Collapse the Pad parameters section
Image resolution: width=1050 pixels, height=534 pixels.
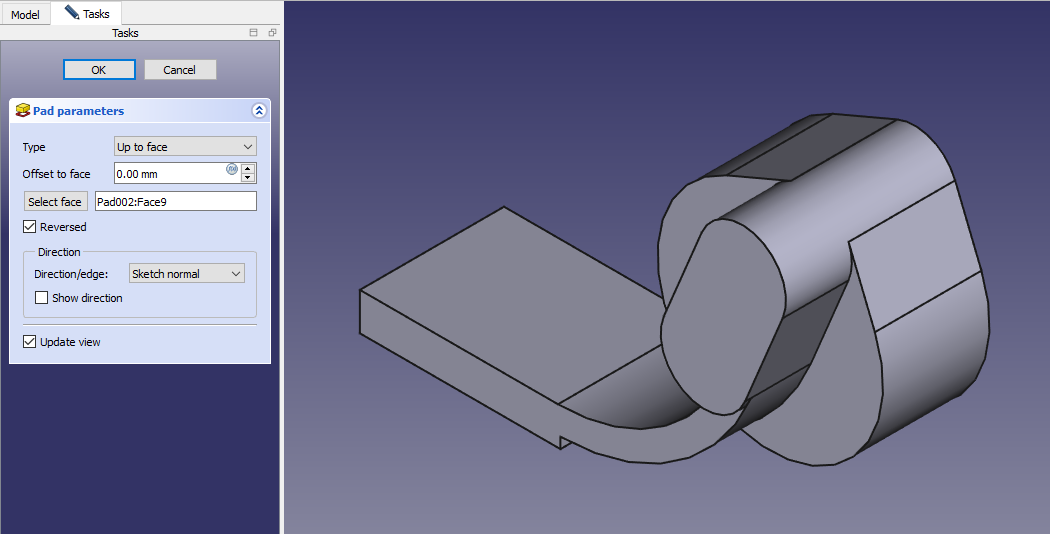(x=259, y=111)
